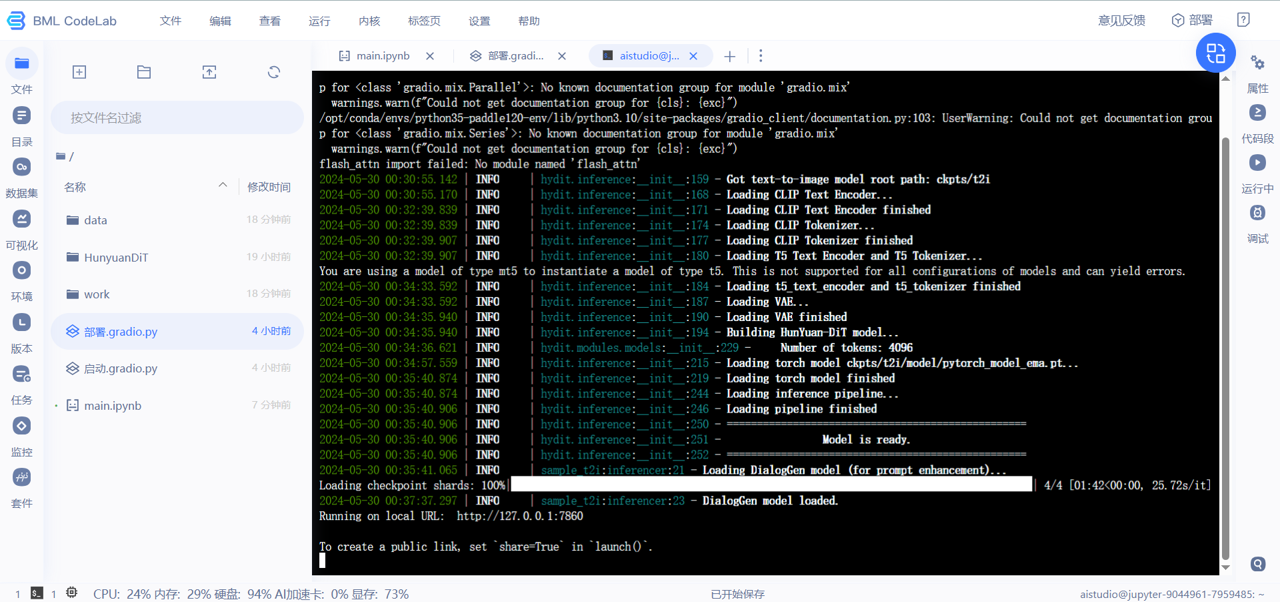Select the 部署.gradio.py file
This screenshot has width=1280, height=602.
pos(177,331)
